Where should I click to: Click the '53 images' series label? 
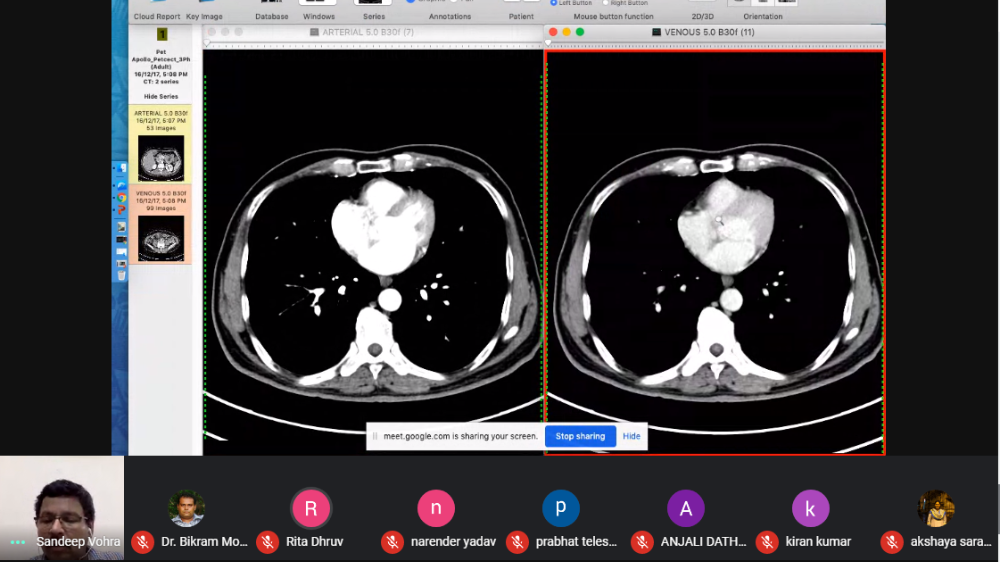161,128
